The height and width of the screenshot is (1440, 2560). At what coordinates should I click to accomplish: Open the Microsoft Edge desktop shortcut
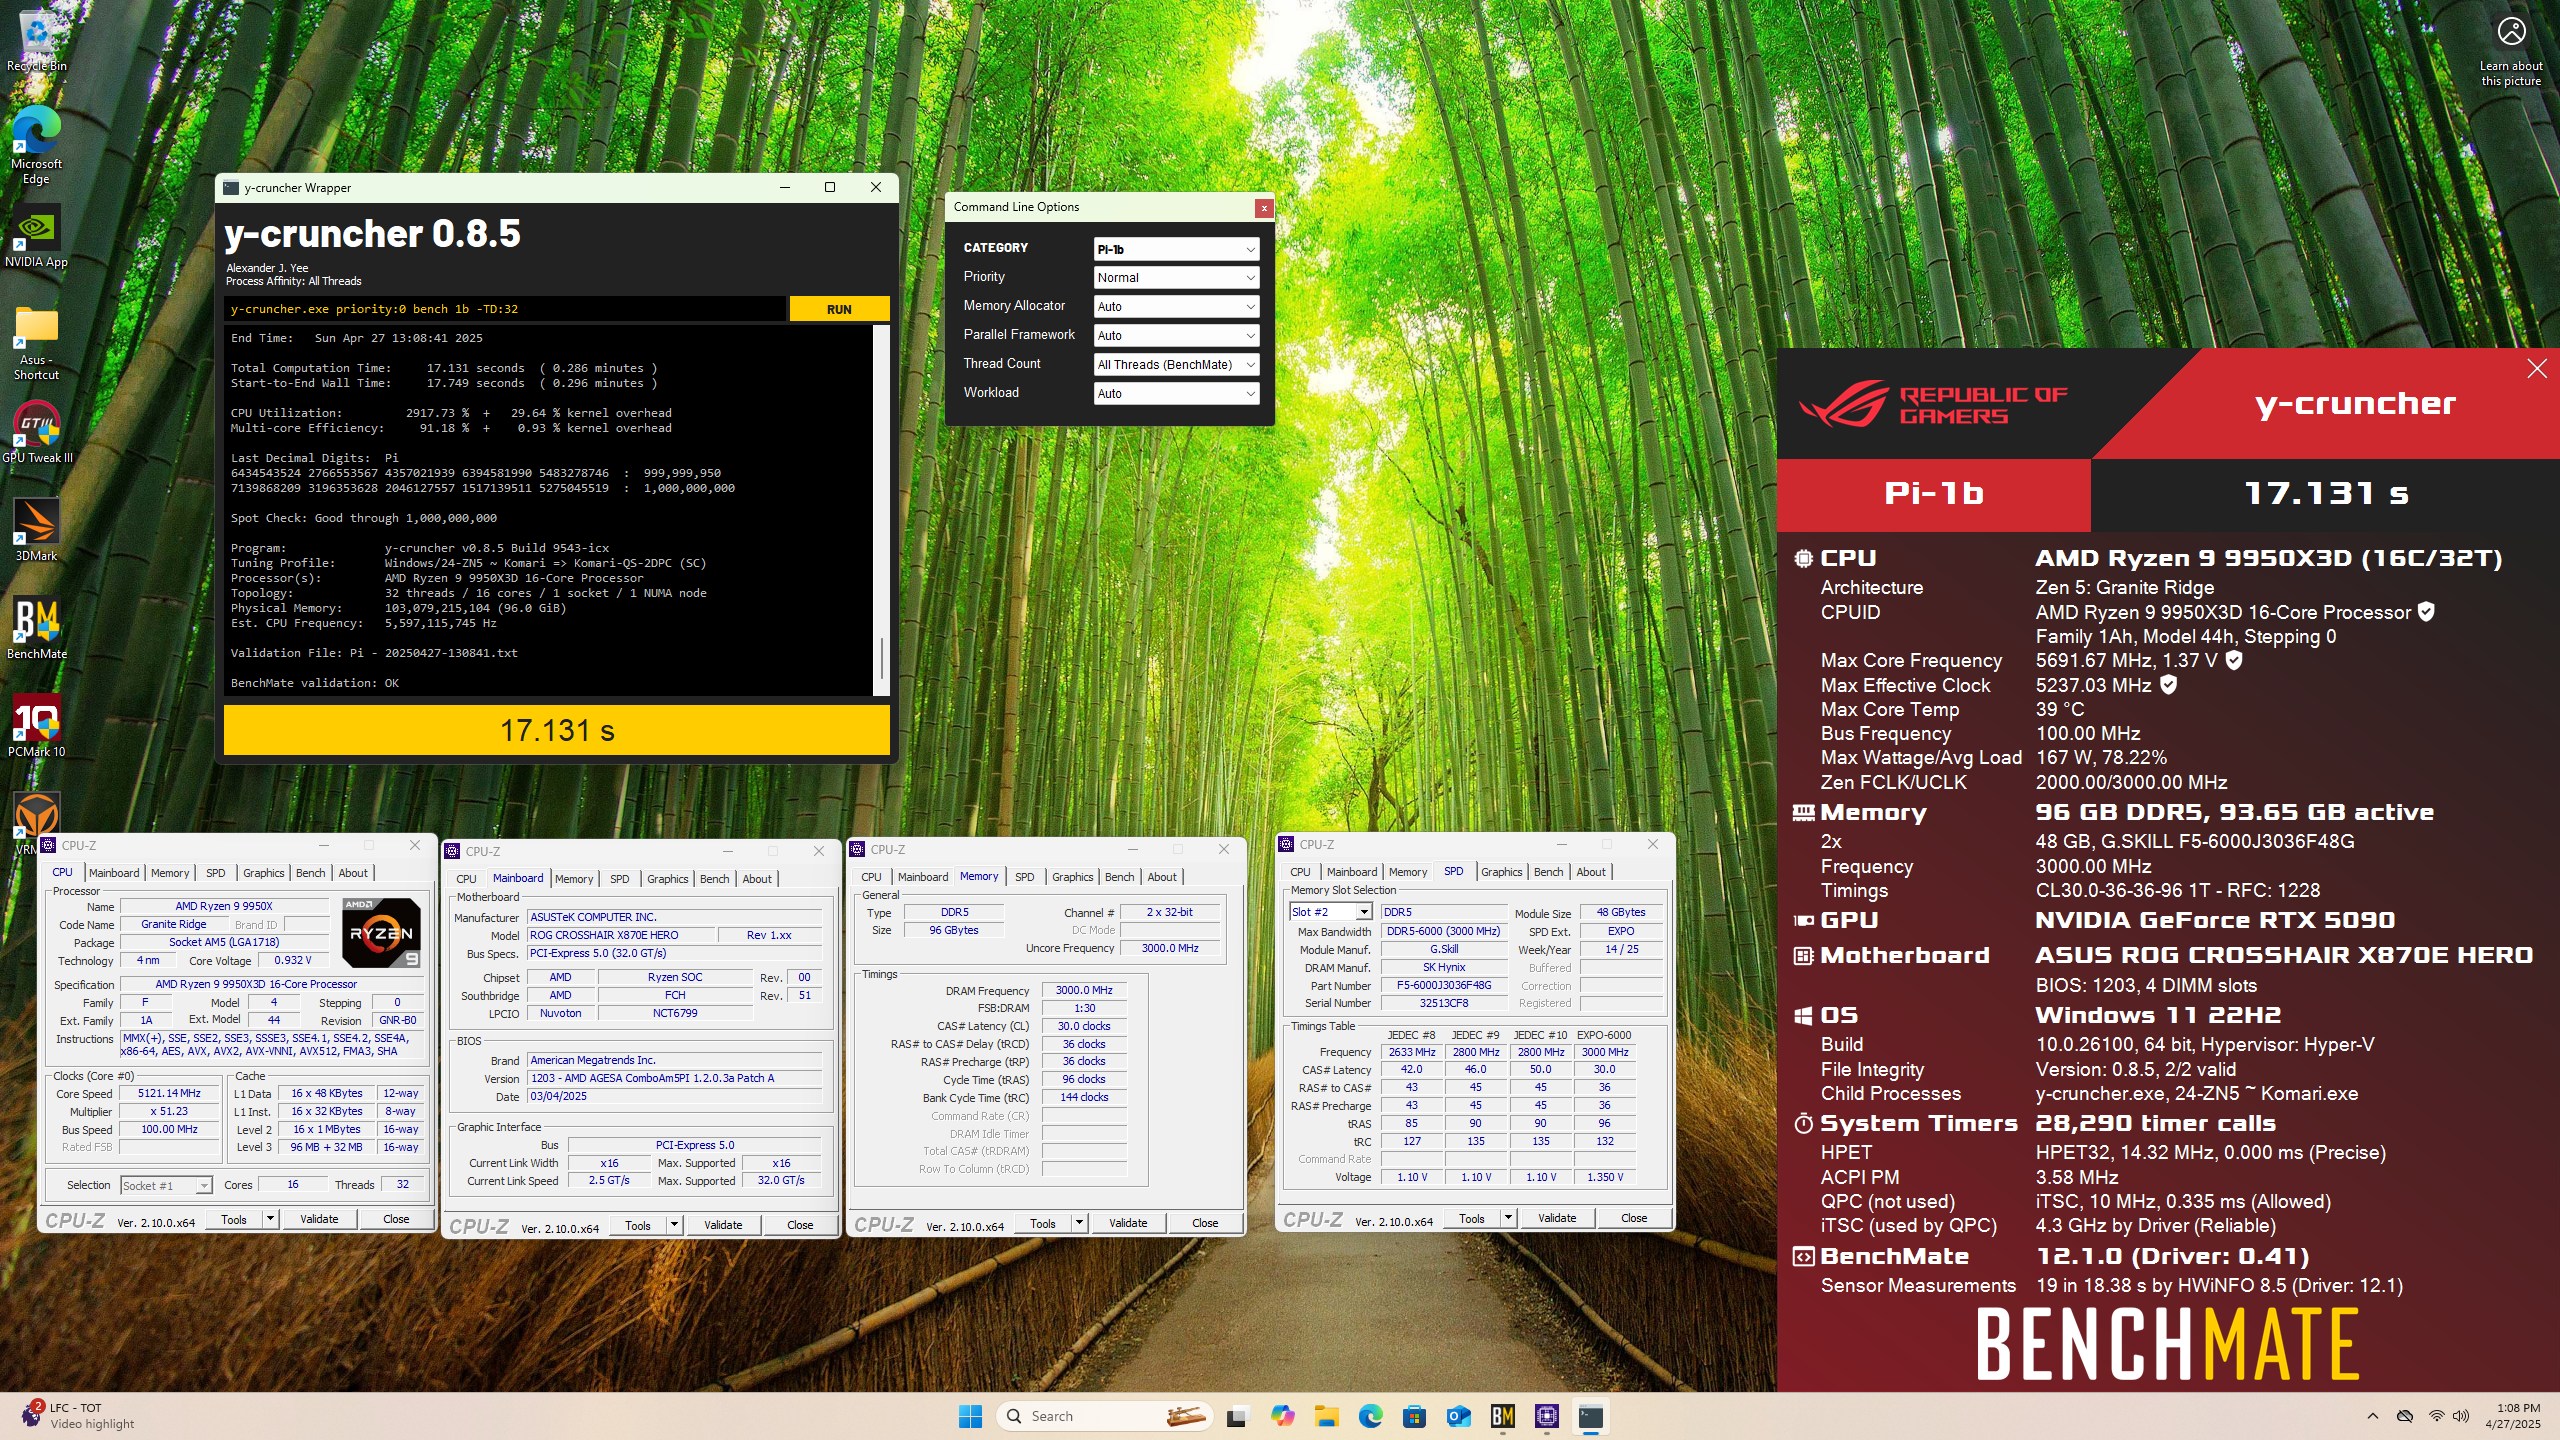pos(36,145)
